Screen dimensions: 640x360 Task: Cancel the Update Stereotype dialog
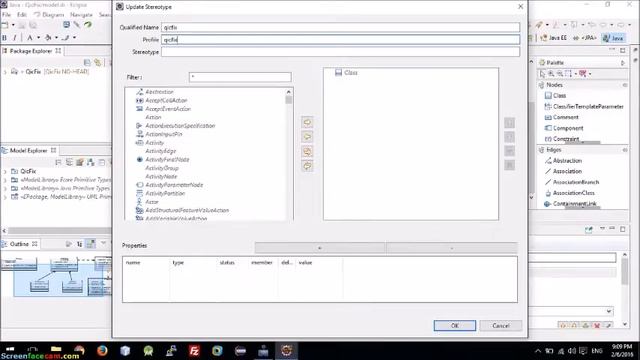pyautogui.click(x=501, y=326)
